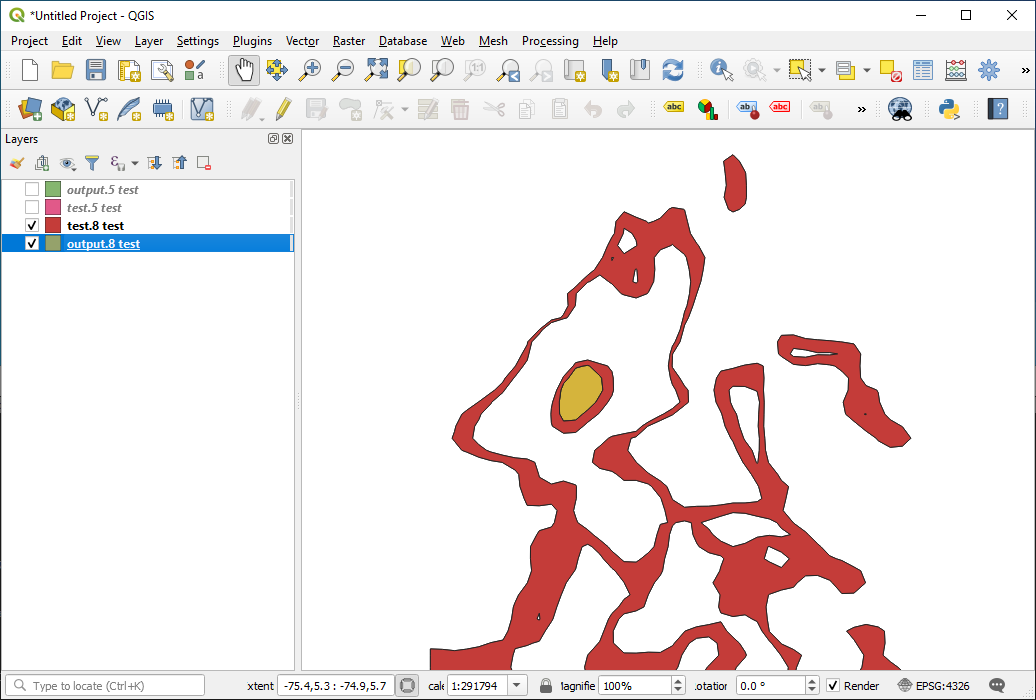The height and width of the screenshot is (700, 1036).
Task: Click the Type to locate search field
Action: point(105,685)
